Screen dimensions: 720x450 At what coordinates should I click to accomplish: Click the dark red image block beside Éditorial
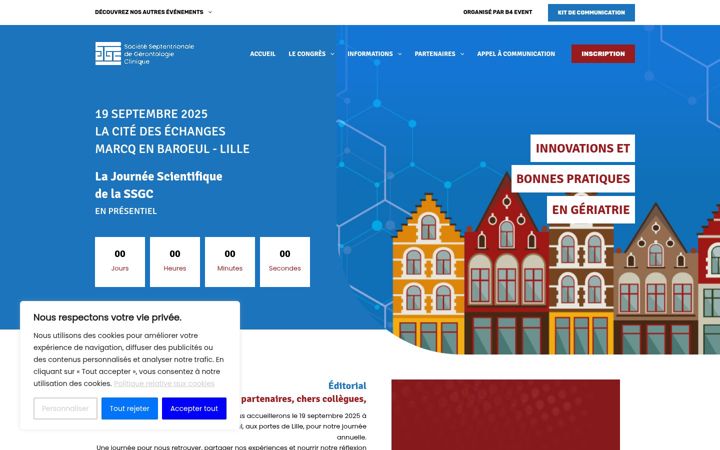click(x=506, y=415)
